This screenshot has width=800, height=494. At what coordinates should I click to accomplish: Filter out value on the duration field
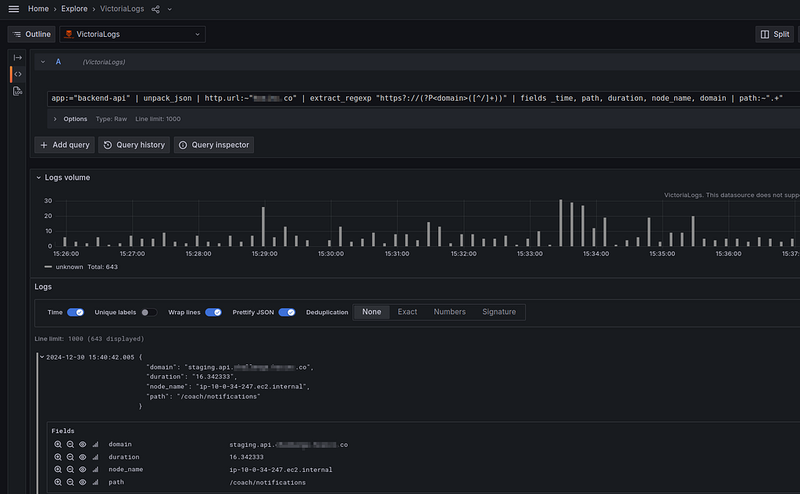[71, 457]
